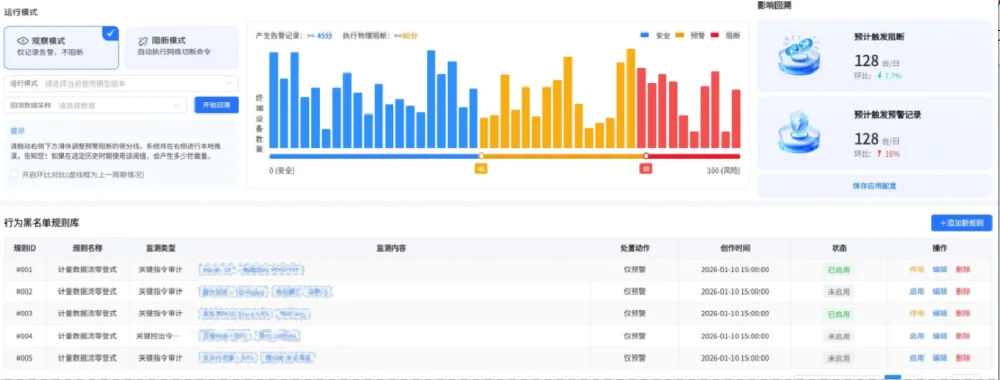The width and height of the screenshot is (1000, 380).
Task: Click the green down arrow beside 7.7%
Action: 879,75
